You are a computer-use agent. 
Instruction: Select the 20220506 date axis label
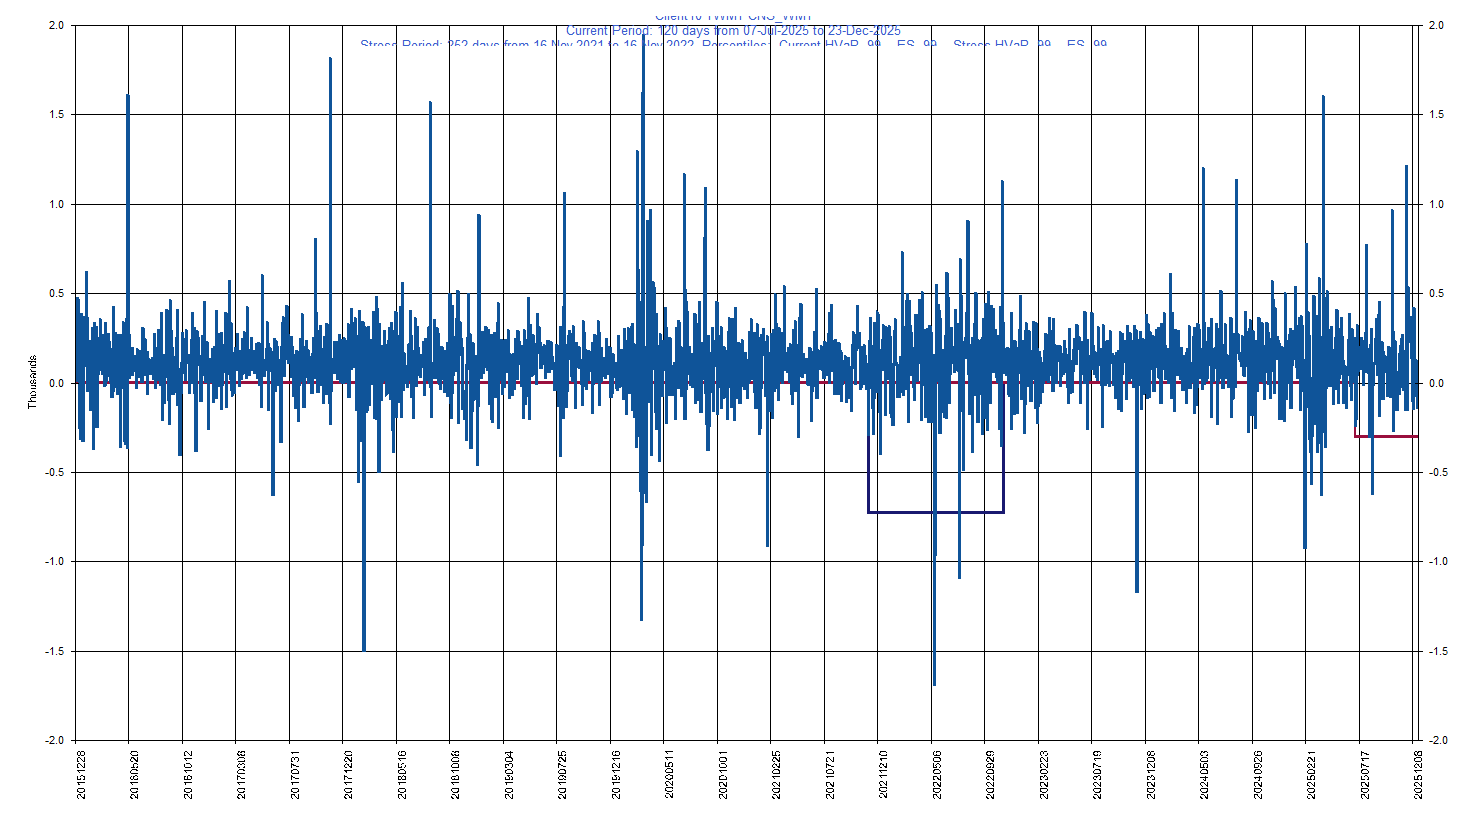pos(938,776)
